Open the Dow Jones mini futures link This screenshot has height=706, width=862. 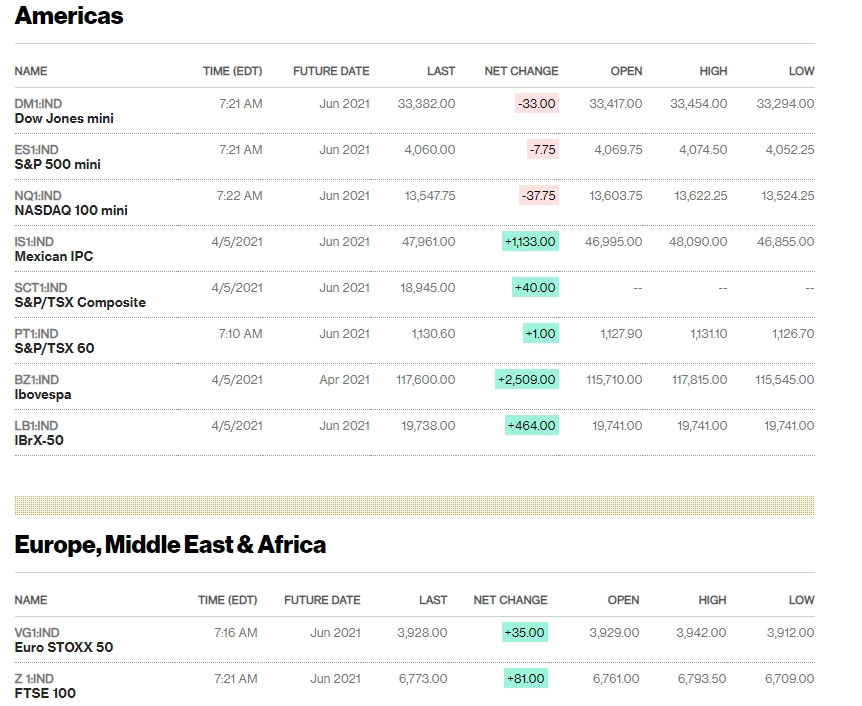(x=64, y=118)
